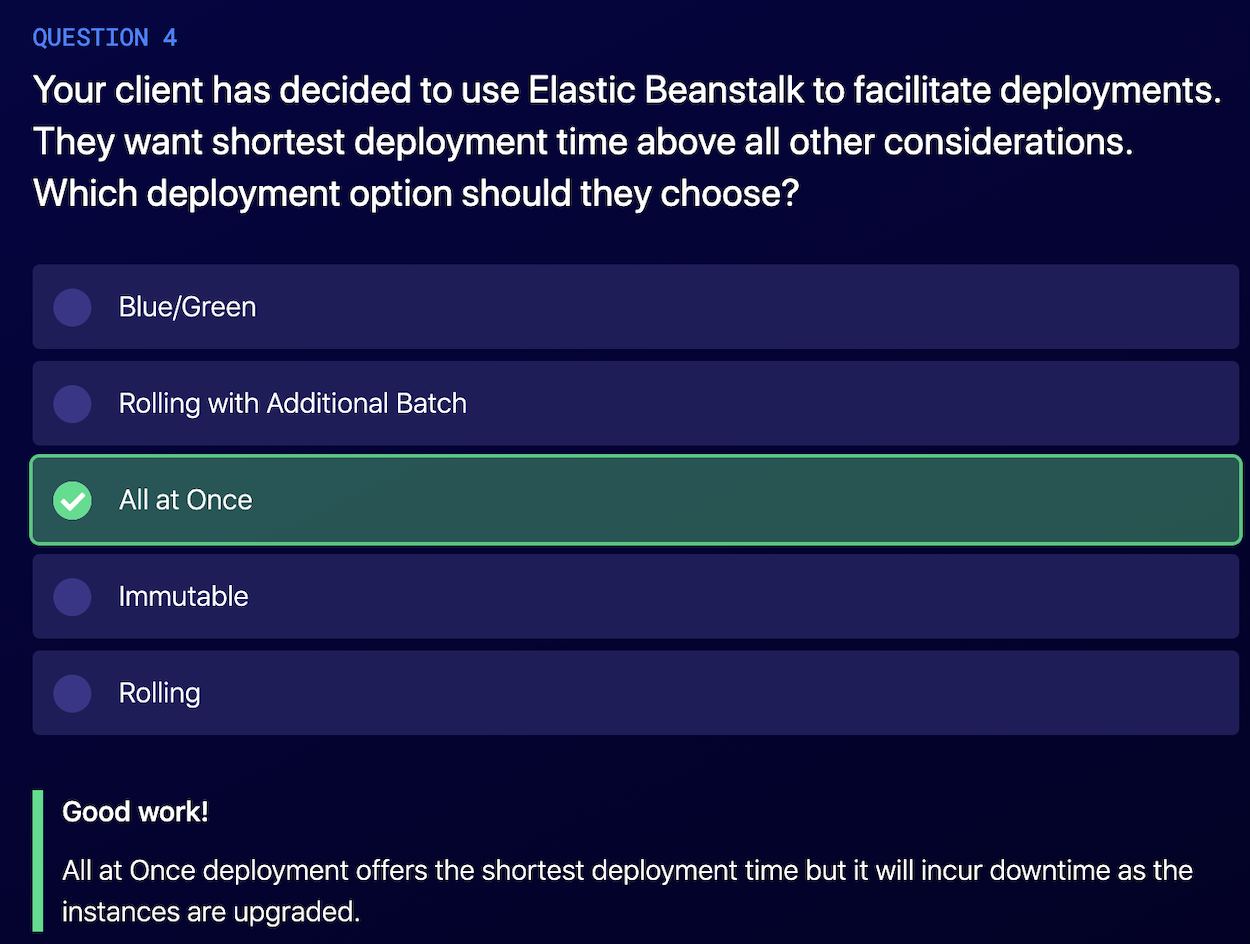Click the Blue/Green answer label text
The width and height of the screenshot is (1250, 944).
click(187, 306)
